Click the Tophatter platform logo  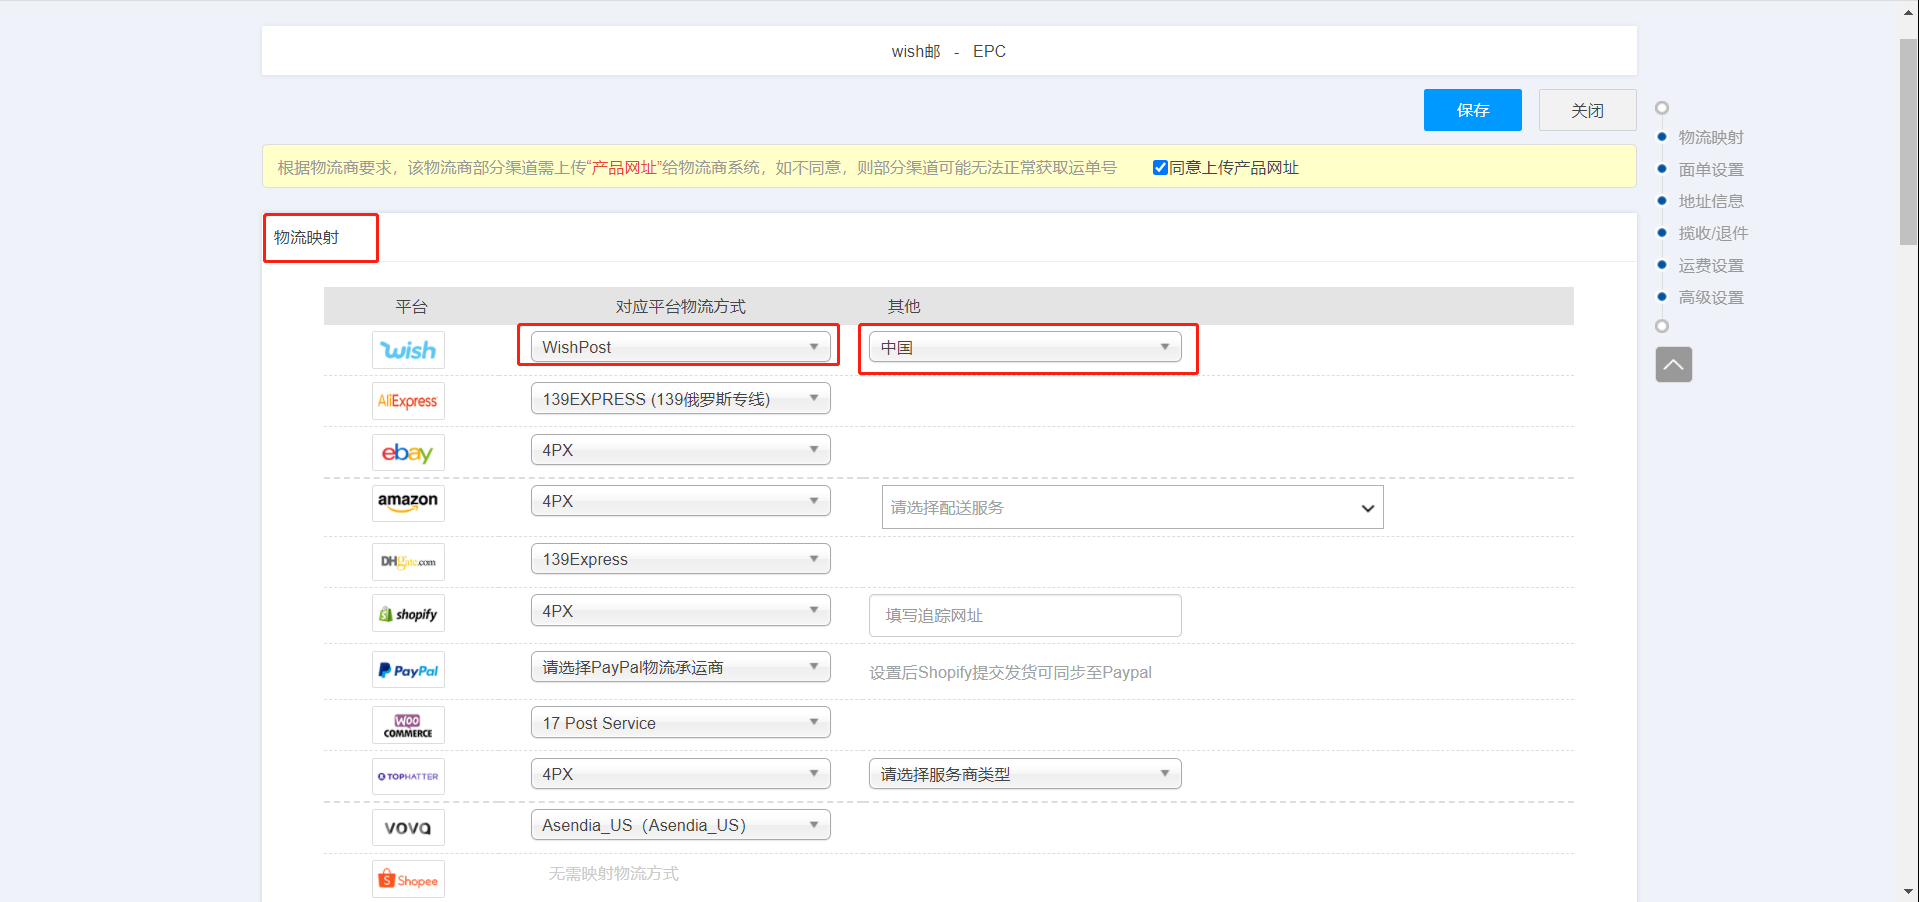click(x=408, y=776)
